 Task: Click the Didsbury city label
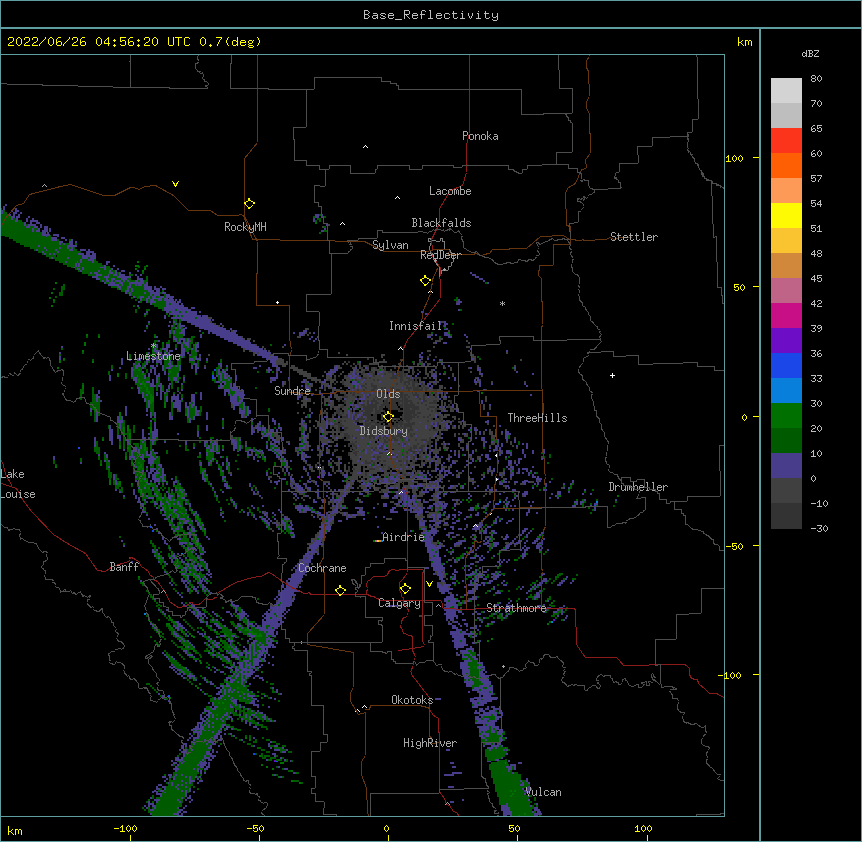[384, 431]
